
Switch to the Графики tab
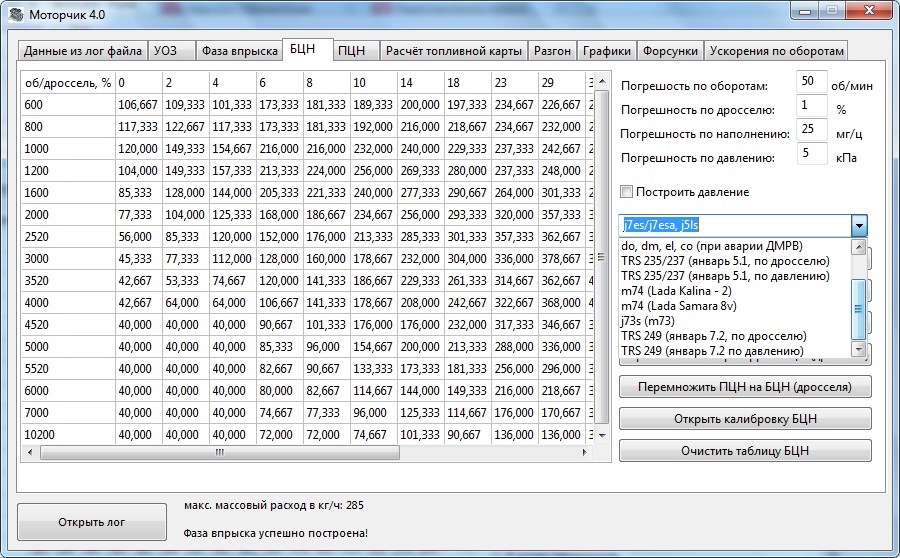[606, 51]
